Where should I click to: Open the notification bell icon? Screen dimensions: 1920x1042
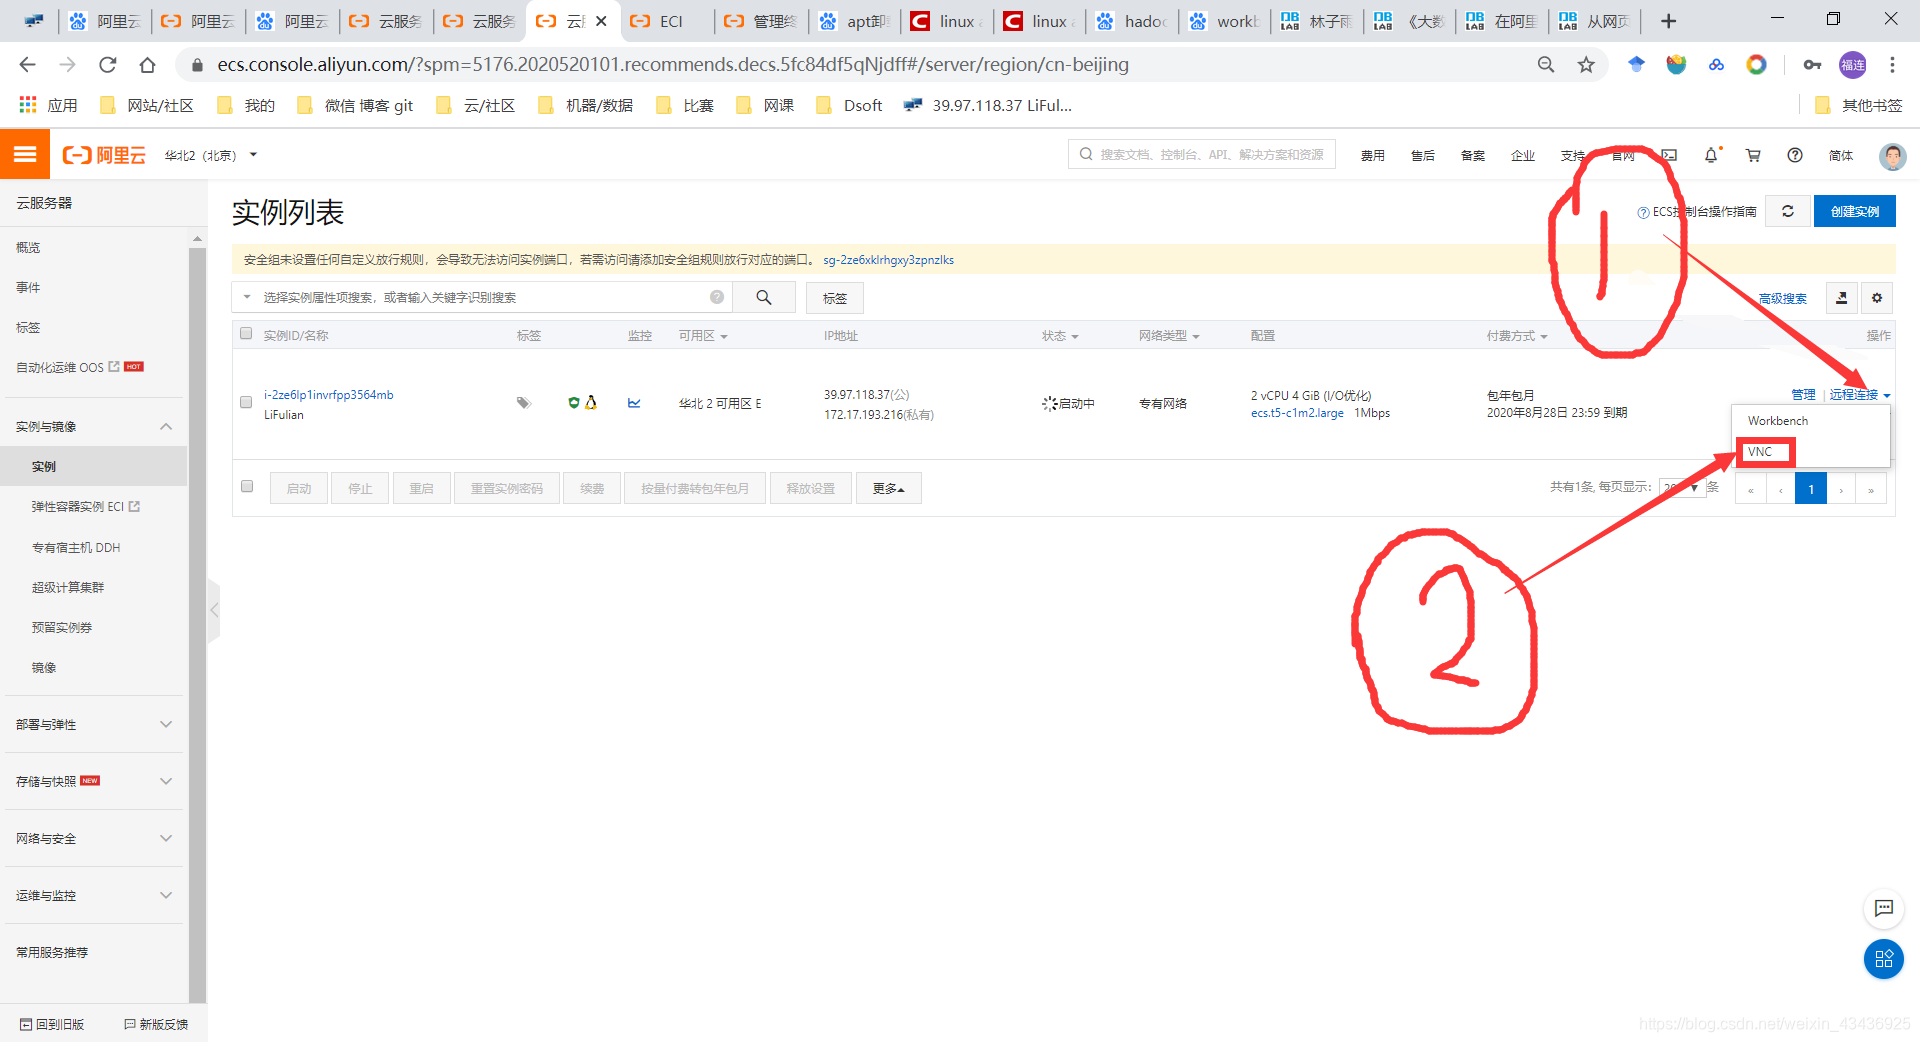coord(1711,155)
